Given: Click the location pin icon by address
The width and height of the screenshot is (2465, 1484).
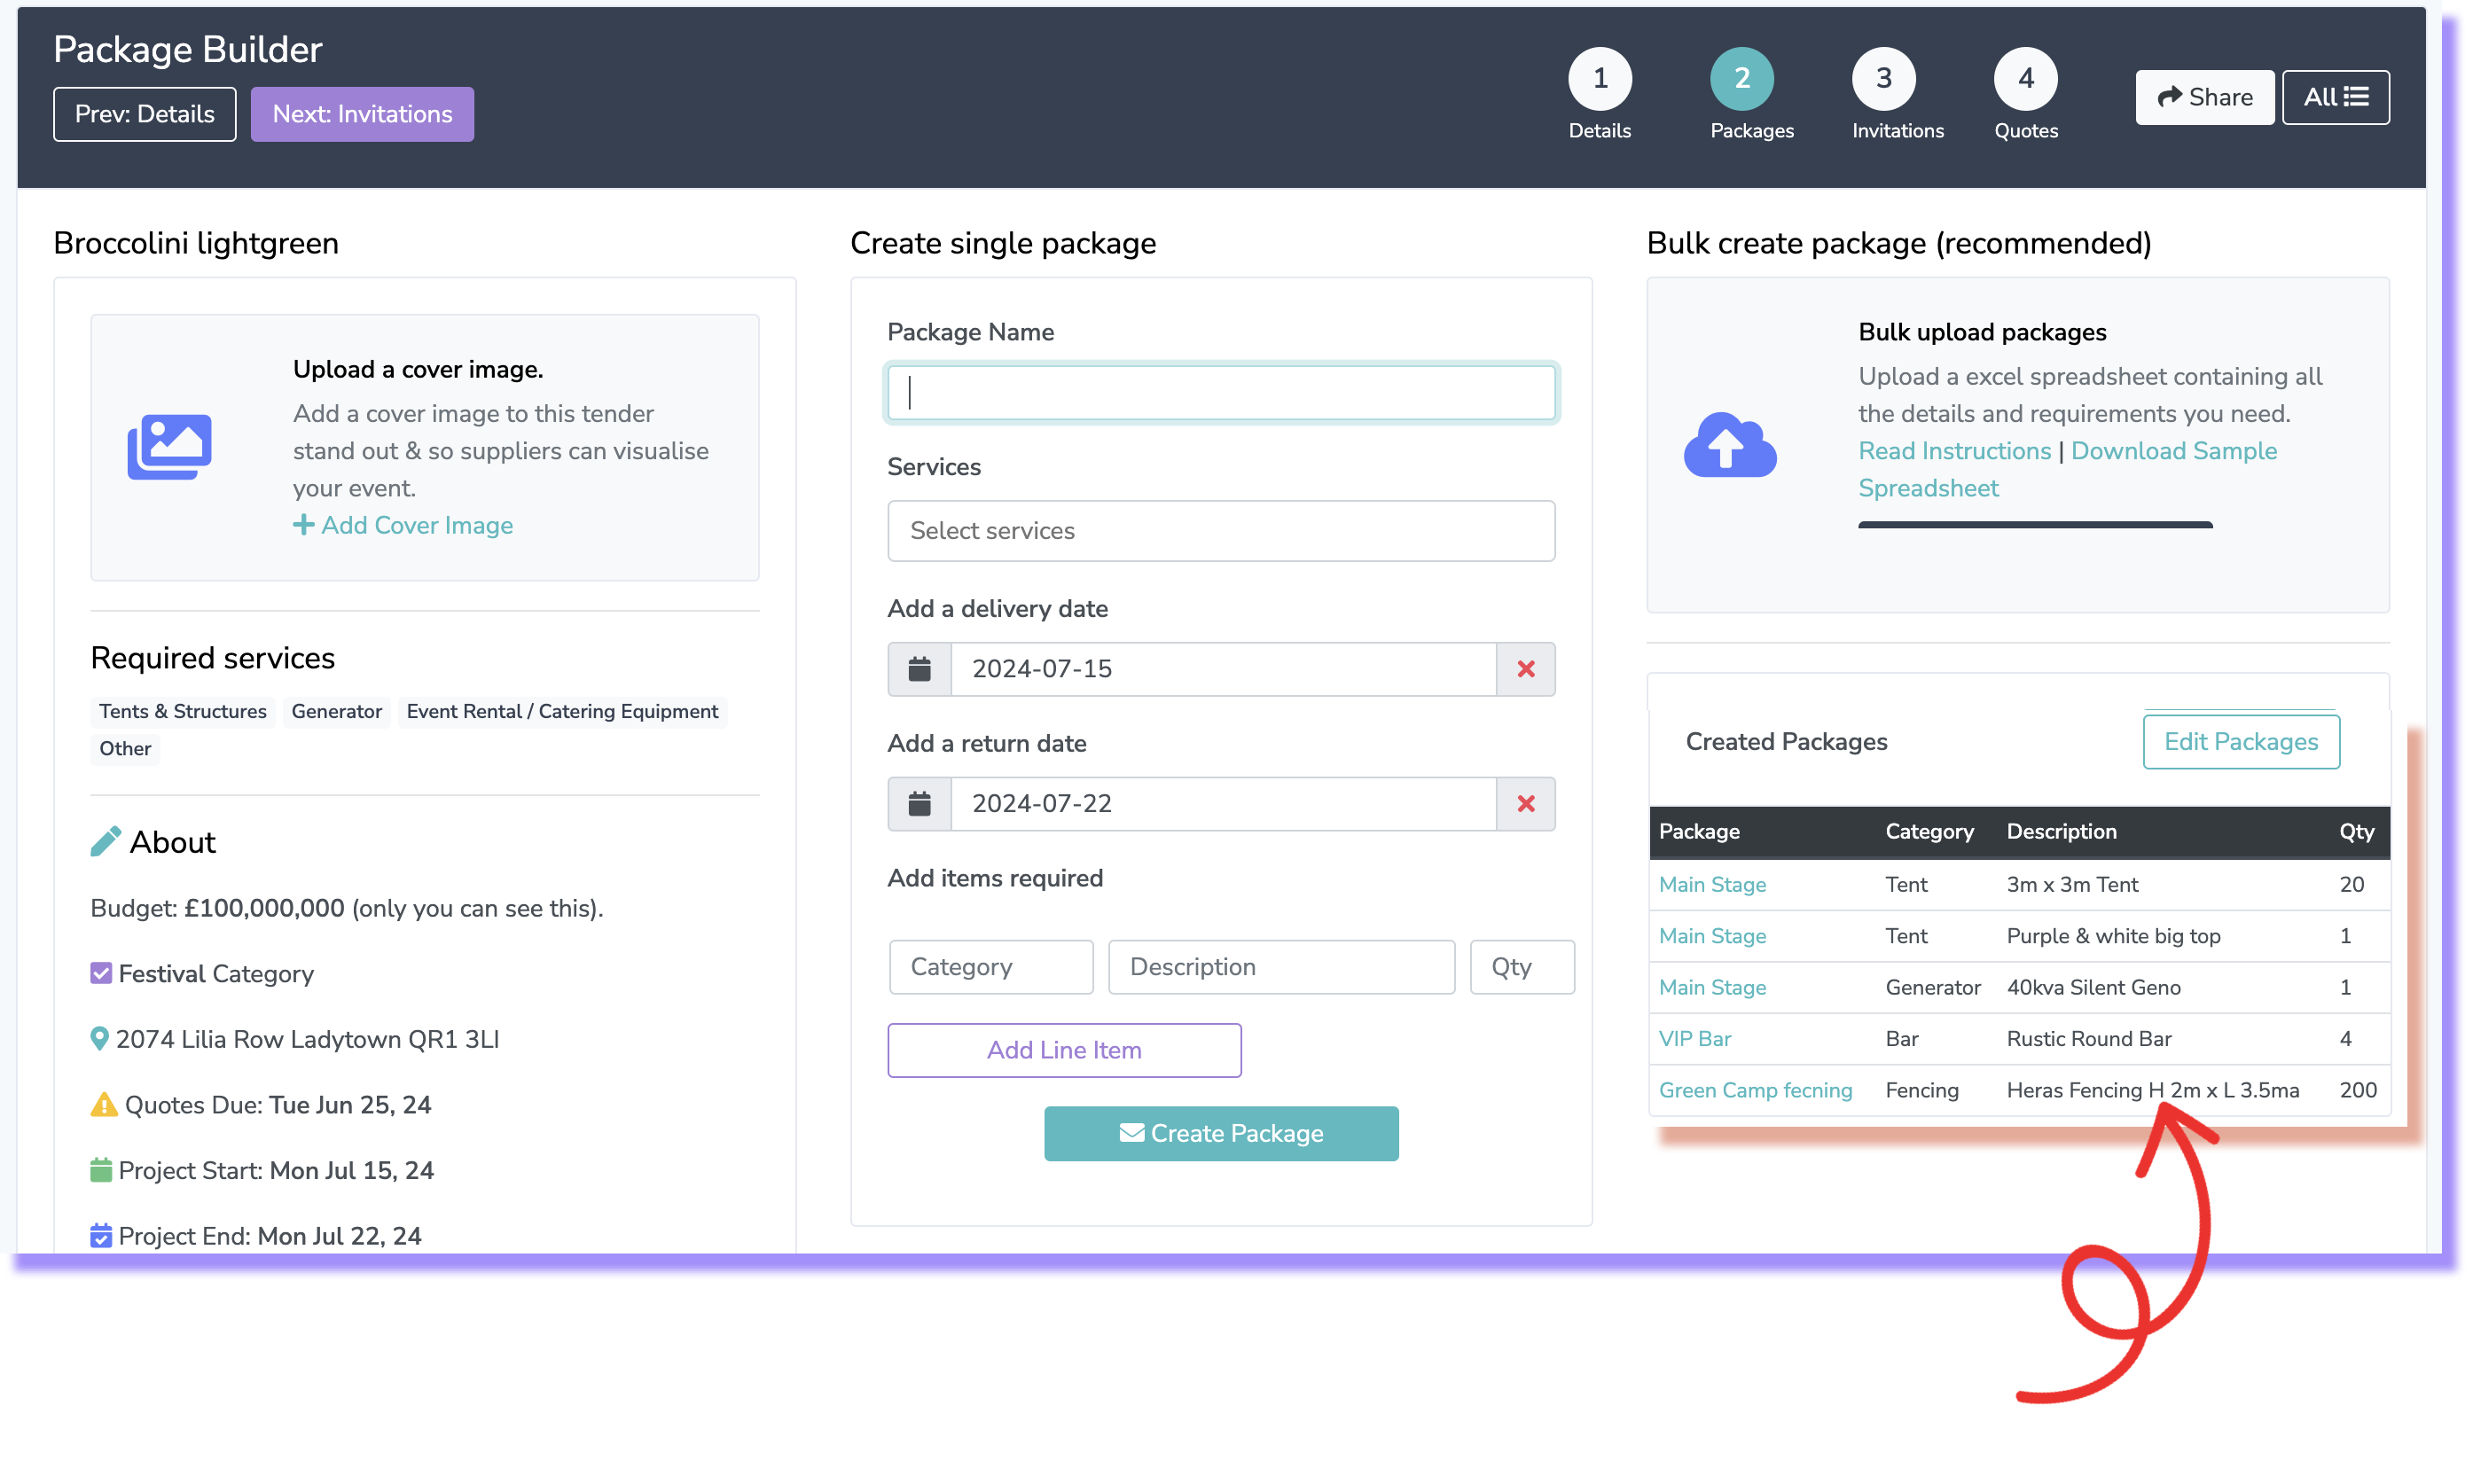Looking at the screenshot, I should (99, 1039).
